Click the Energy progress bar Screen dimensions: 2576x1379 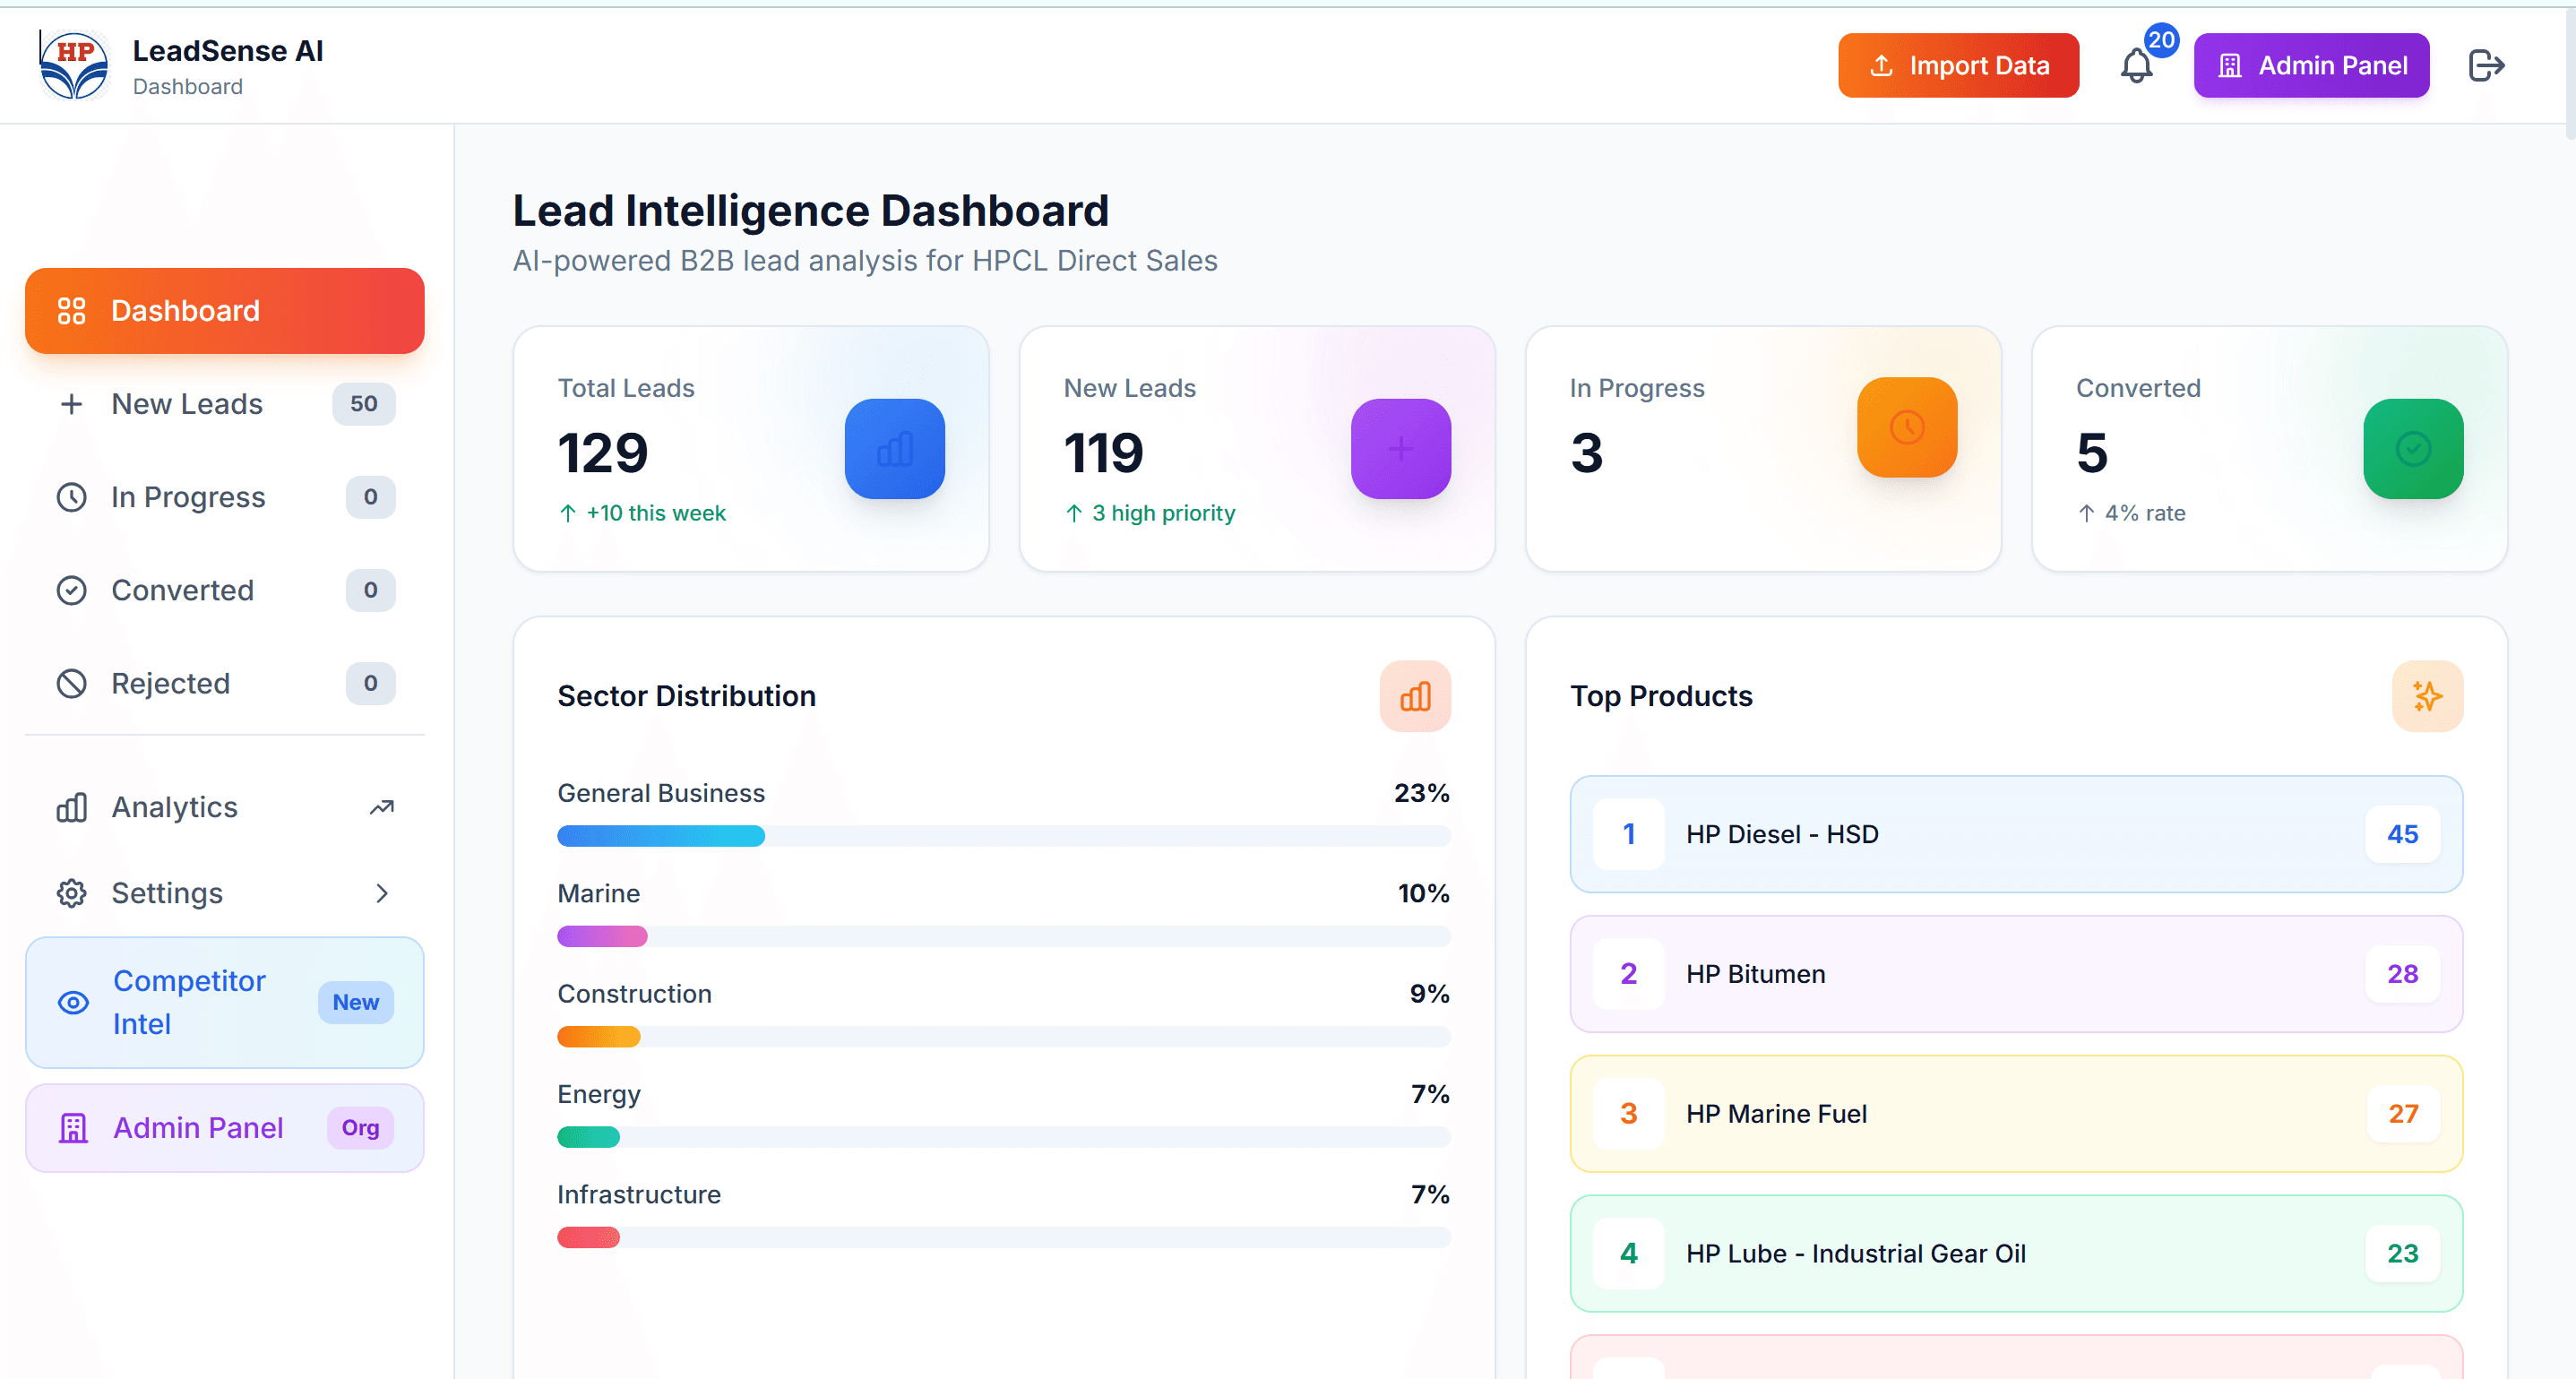(x=1003, y=1137)
